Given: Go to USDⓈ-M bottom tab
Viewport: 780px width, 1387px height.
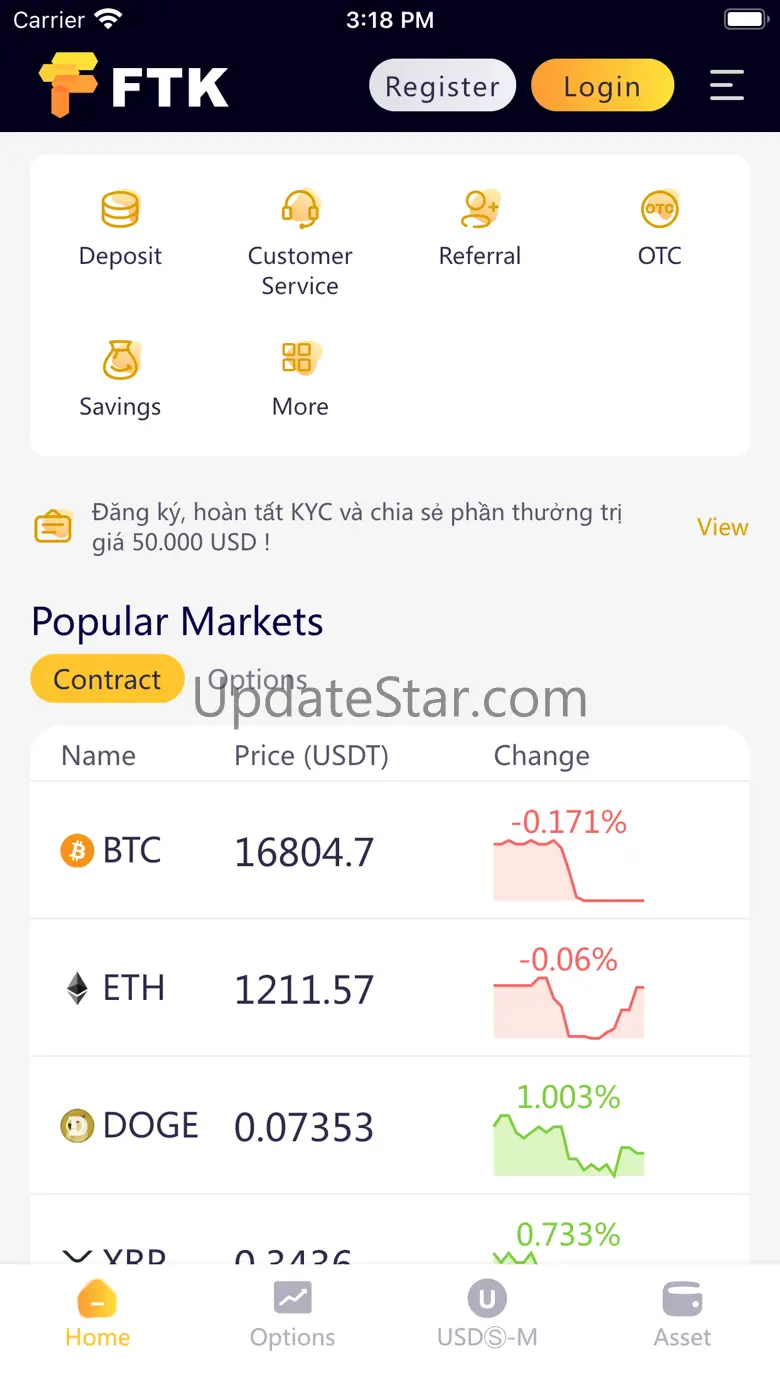Looking at the screenshot, I should tap(487, 1314).
